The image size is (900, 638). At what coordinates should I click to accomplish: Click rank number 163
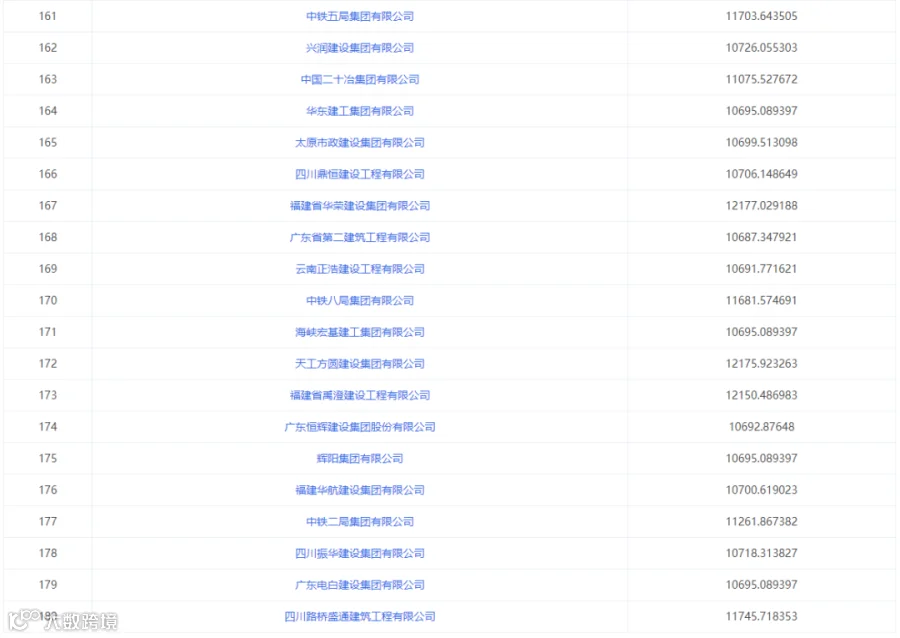point(48,79)
